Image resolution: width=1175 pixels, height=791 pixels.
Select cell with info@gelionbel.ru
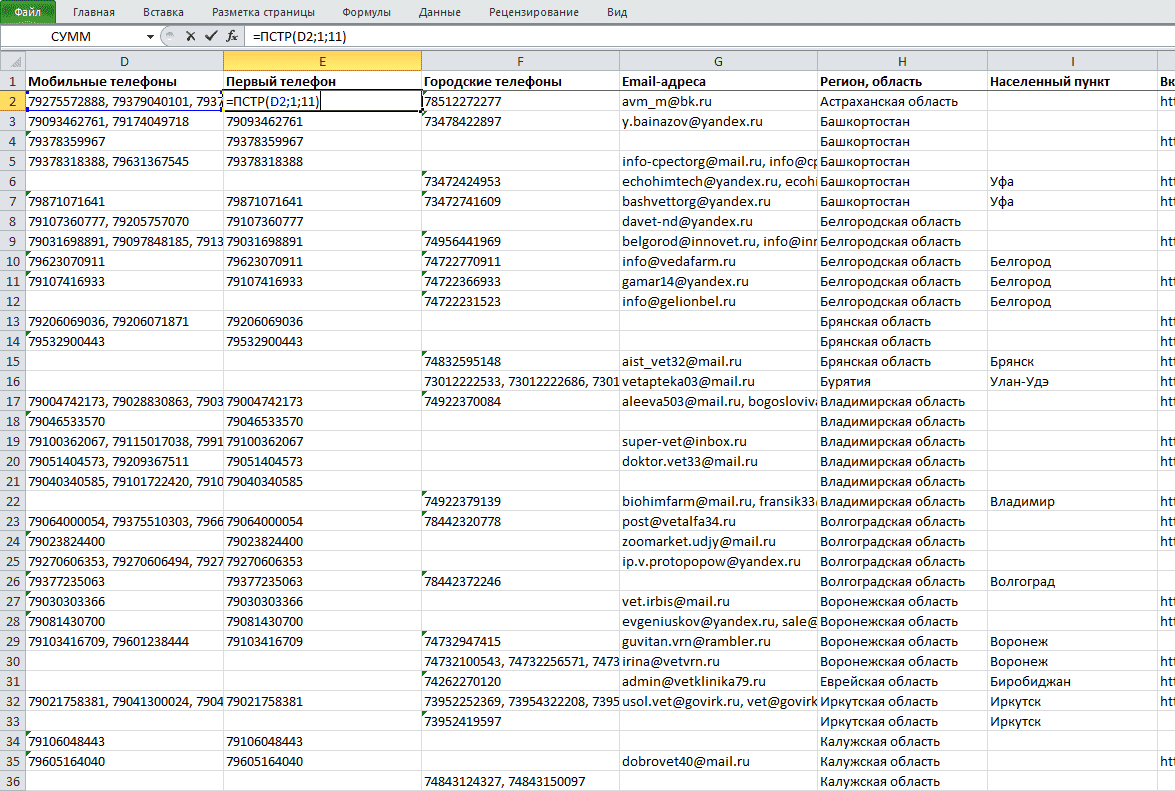click(718, 301)
